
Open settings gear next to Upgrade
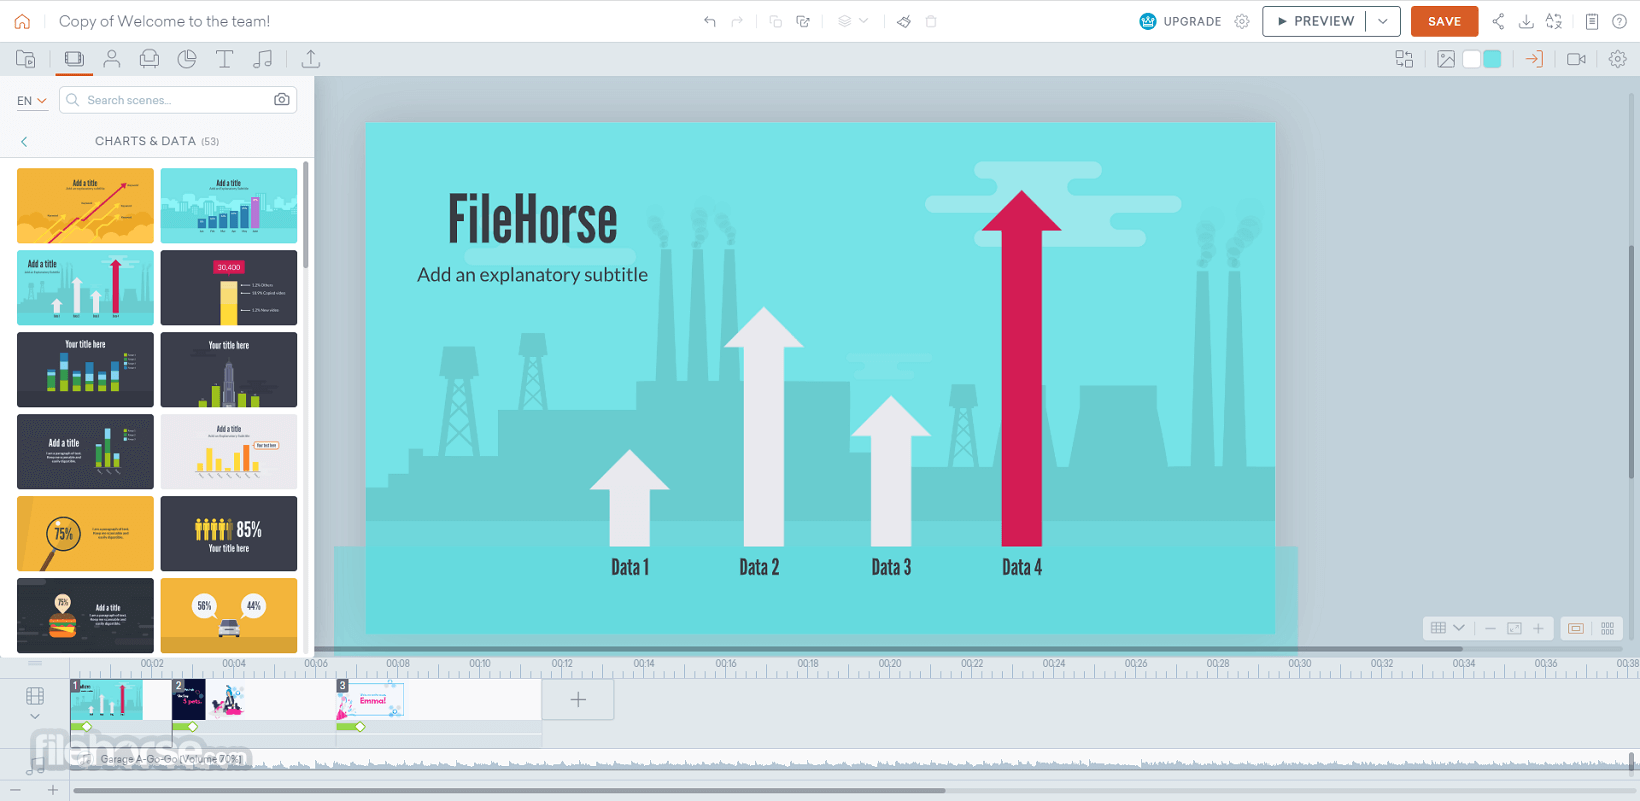pyautogui.click(x=1242, y=21)
